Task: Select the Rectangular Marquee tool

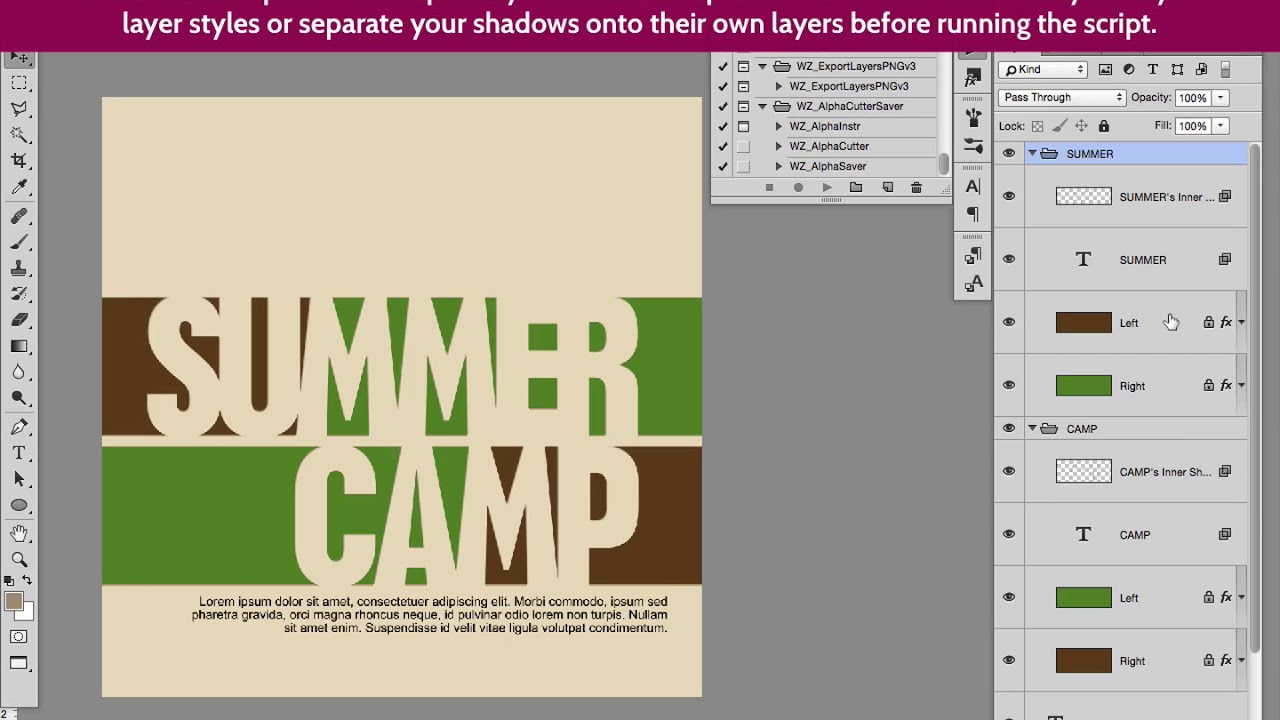Action: click(x=19, y=83)
